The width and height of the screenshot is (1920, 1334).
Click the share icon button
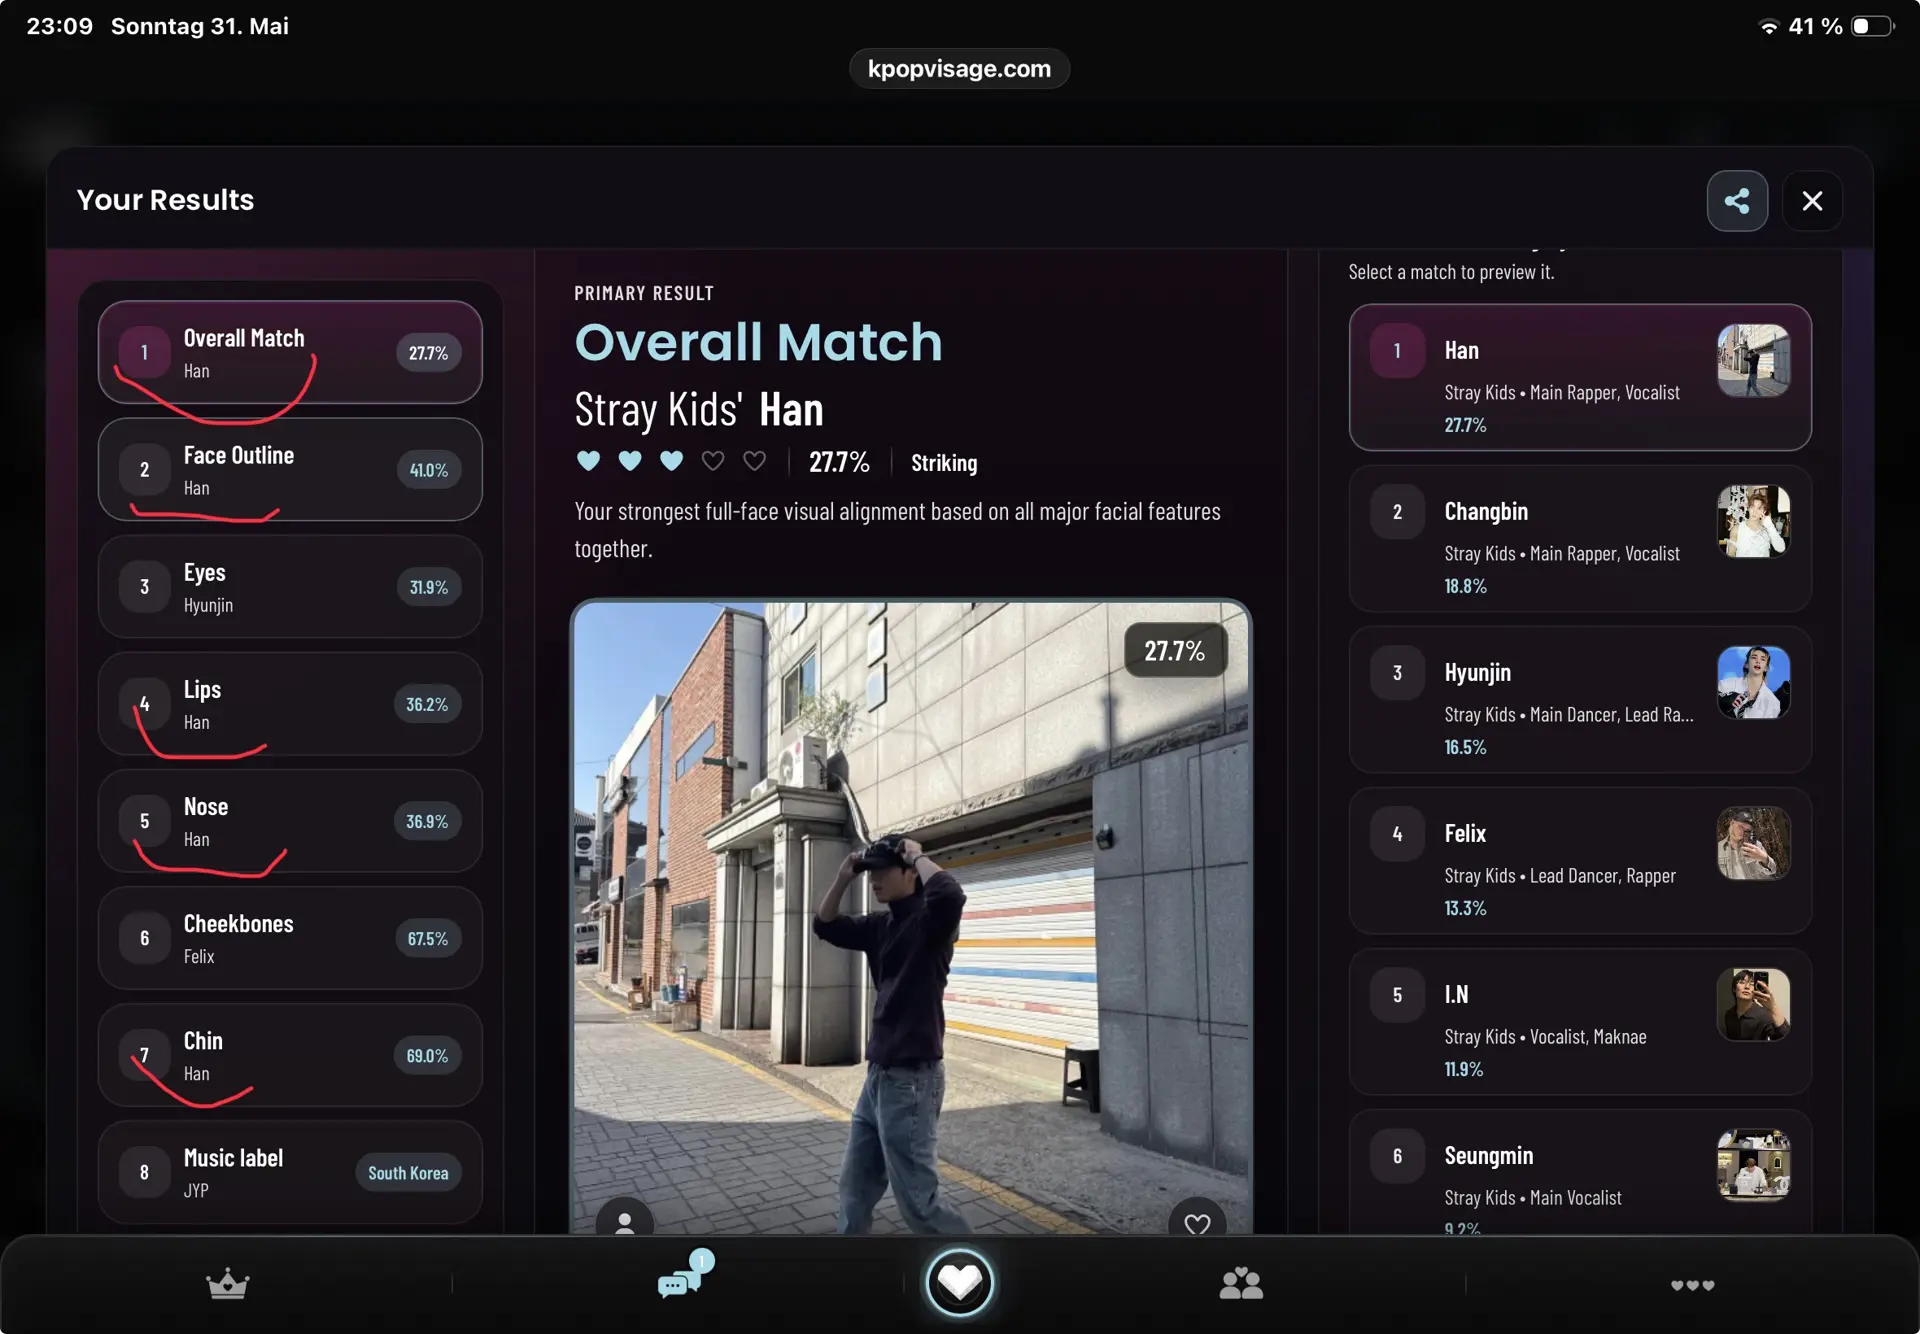coord(1737,201)
